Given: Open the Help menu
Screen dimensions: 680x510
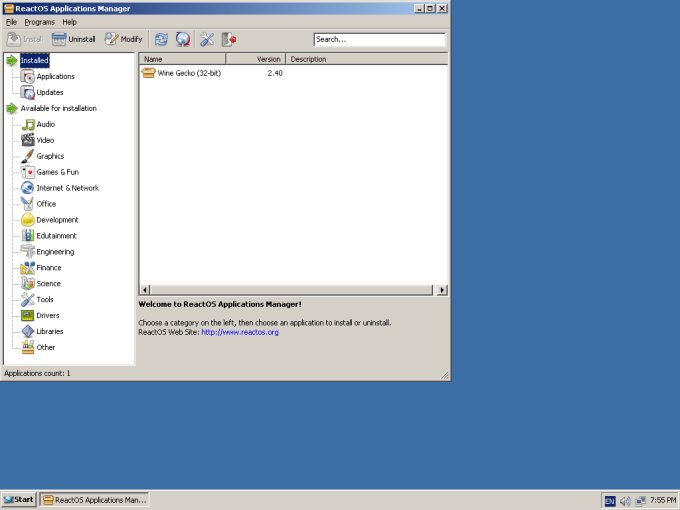Looking at the screenshot, I should click(69, 22).
